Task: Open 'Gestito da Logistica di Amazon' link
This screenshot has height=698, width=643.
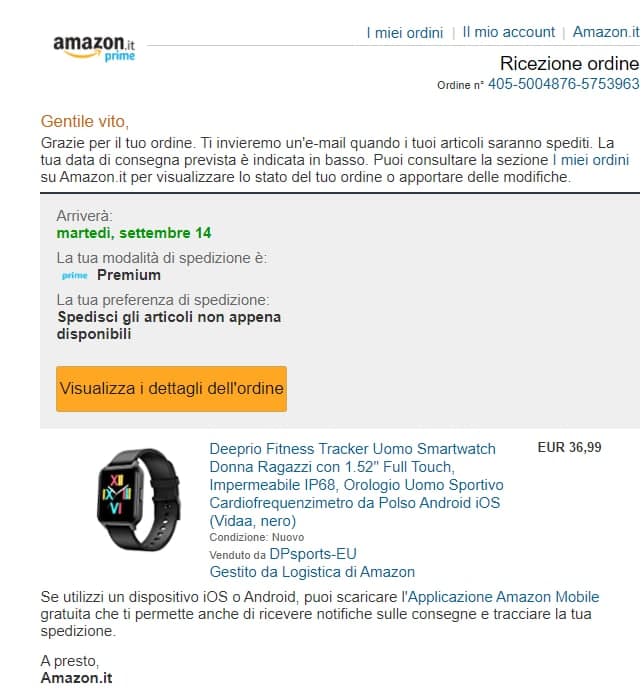Action: (x=312, y=572)
